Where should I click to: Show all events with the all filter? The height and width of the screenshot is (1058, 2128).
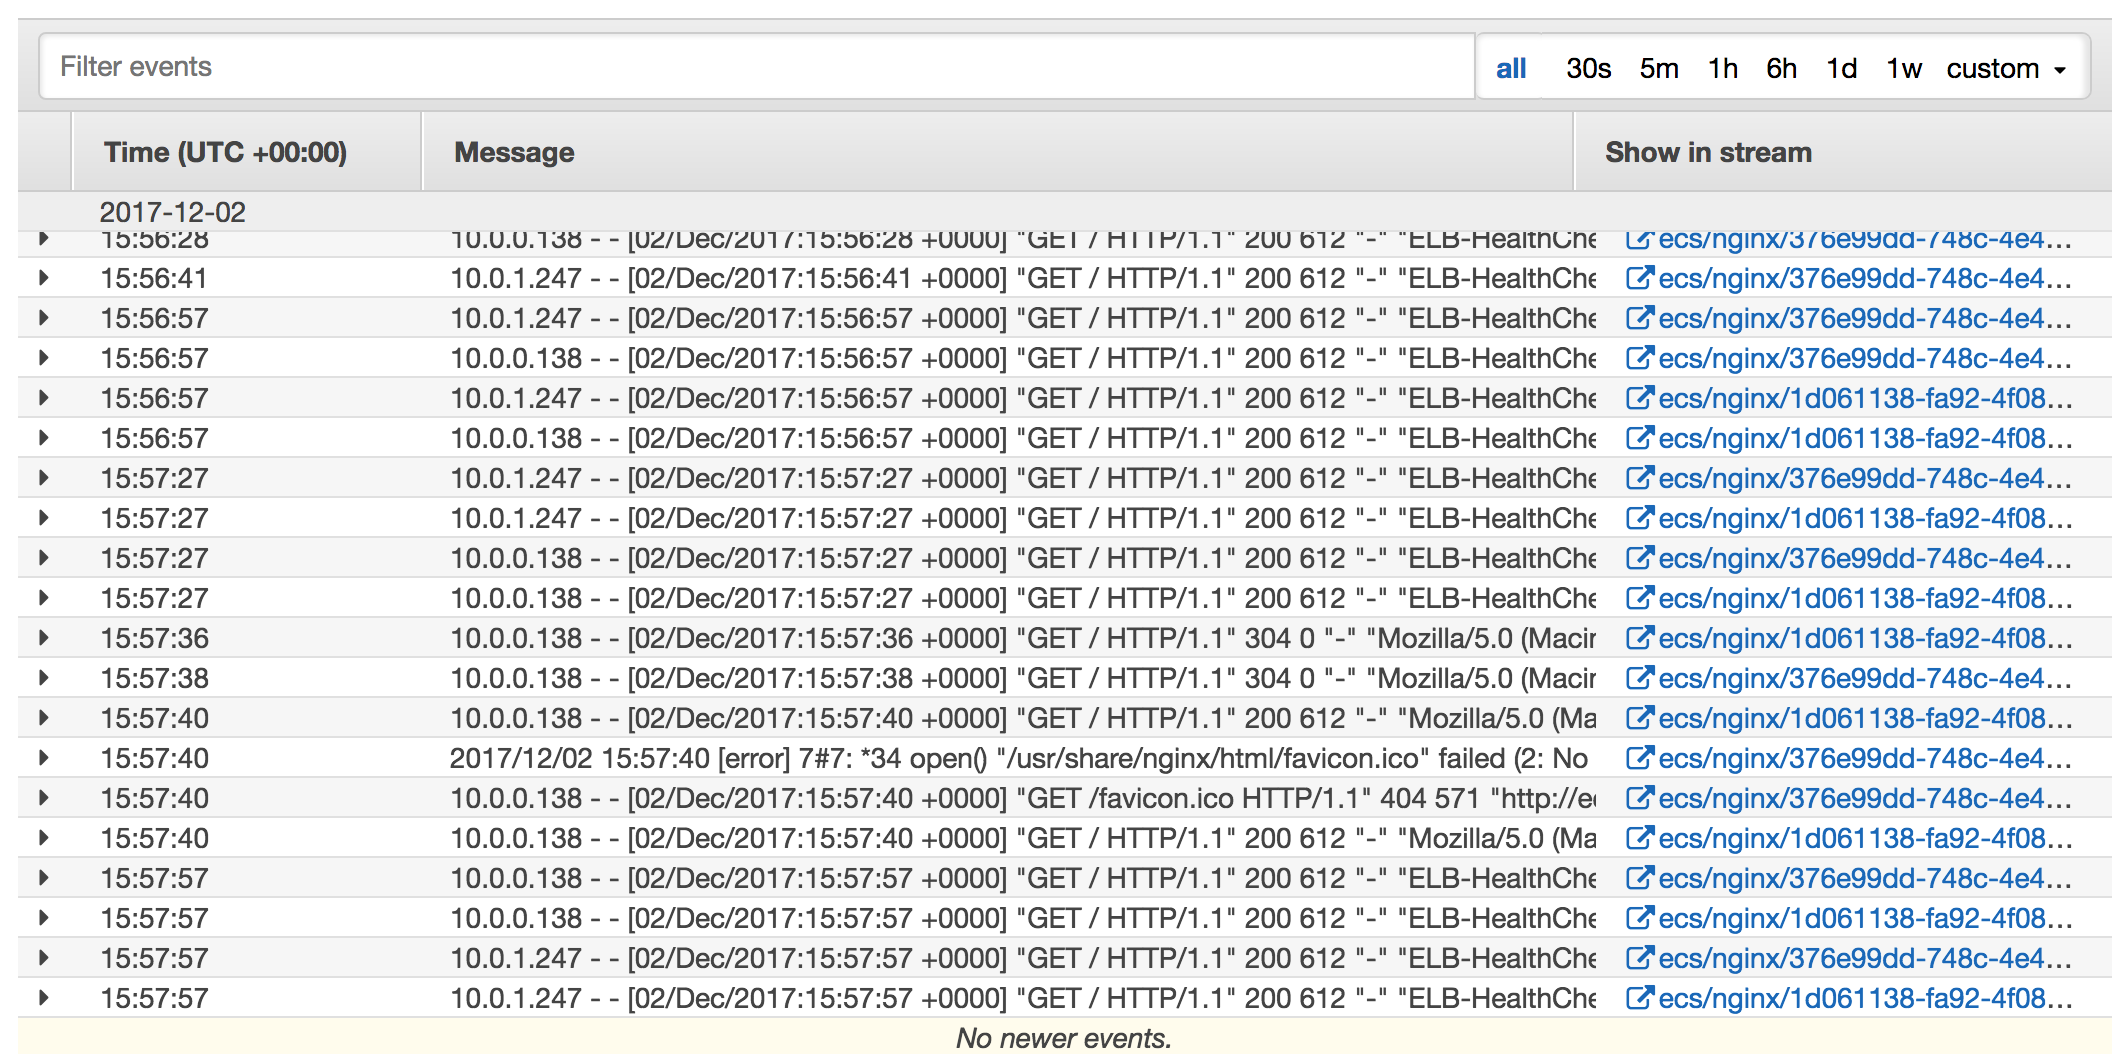point(1510,68)
